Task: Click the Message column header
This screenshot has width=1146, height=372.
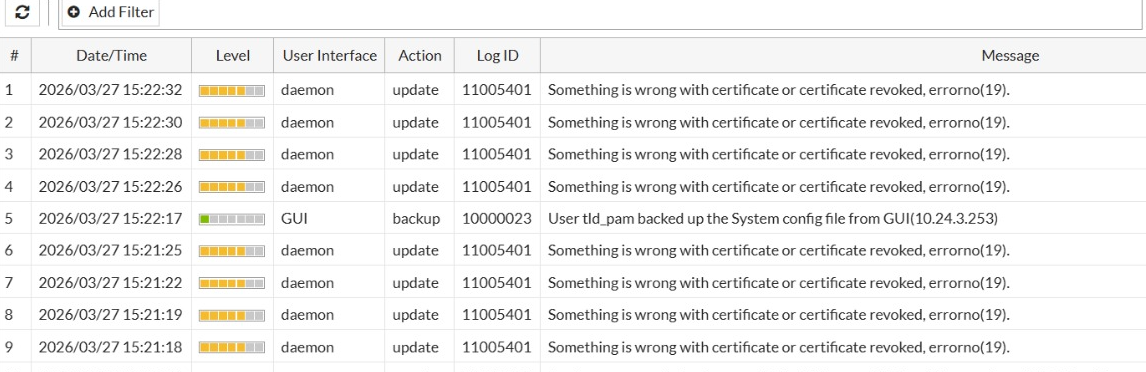Action: (1010, 56)
